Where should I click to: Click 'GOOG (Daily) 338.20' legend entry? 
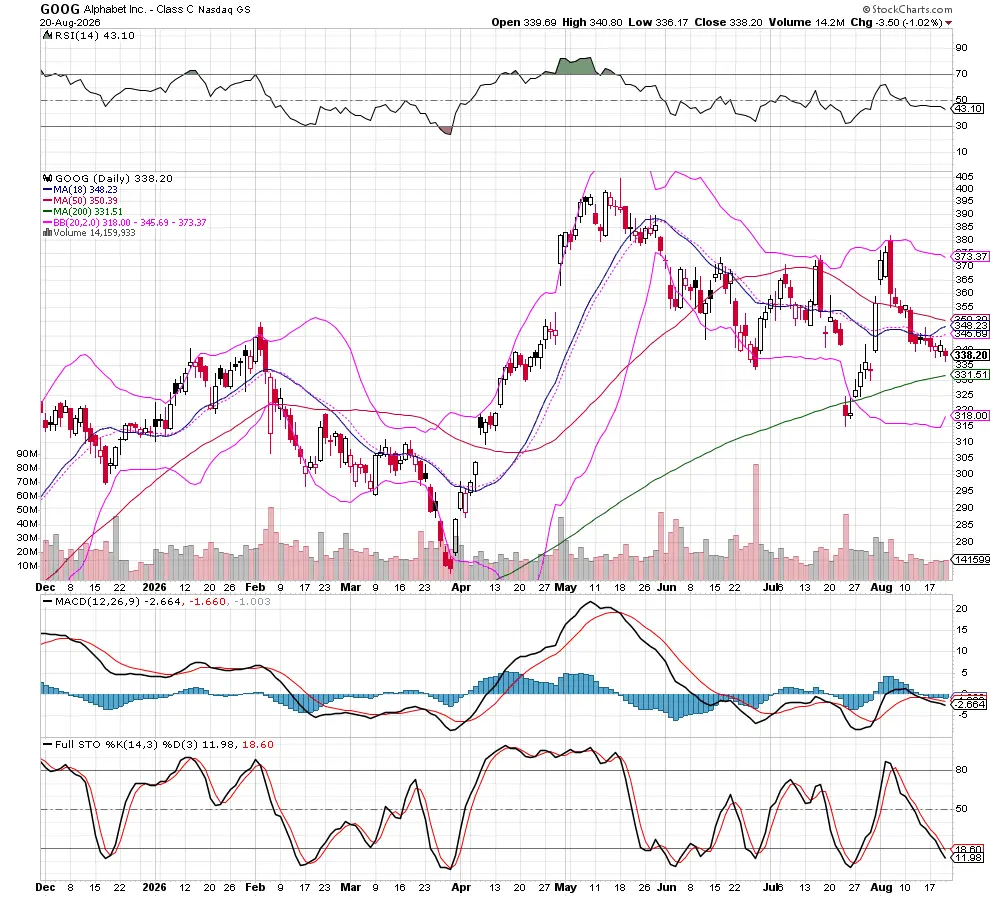tap(114, 179)
